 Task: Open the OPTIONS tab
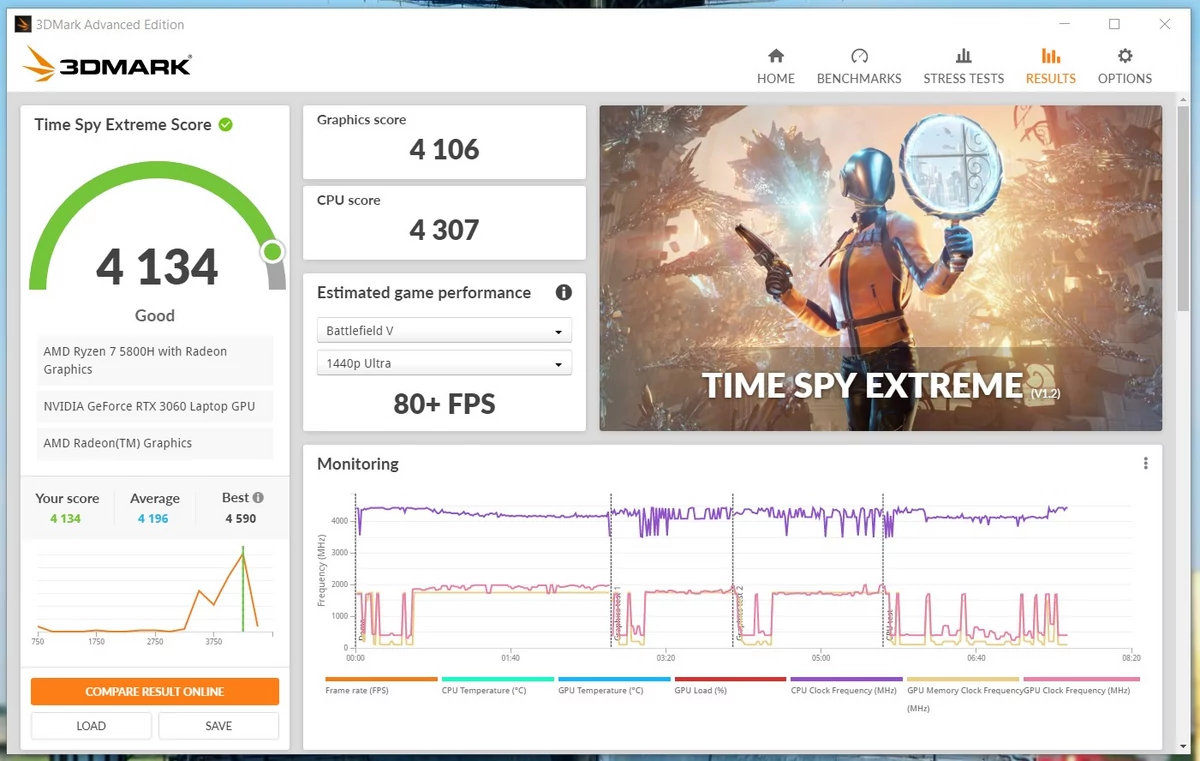(x=1125, y=67)
